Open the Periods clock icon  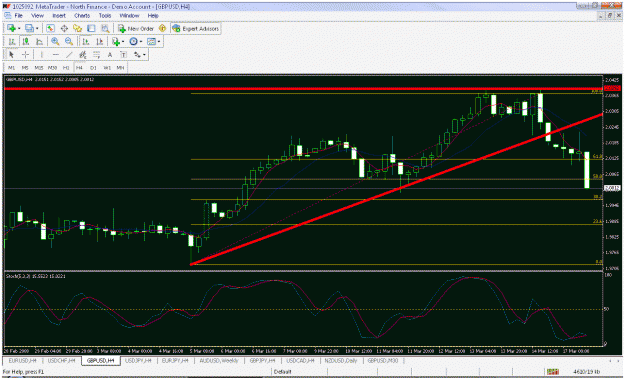[134, 41]
